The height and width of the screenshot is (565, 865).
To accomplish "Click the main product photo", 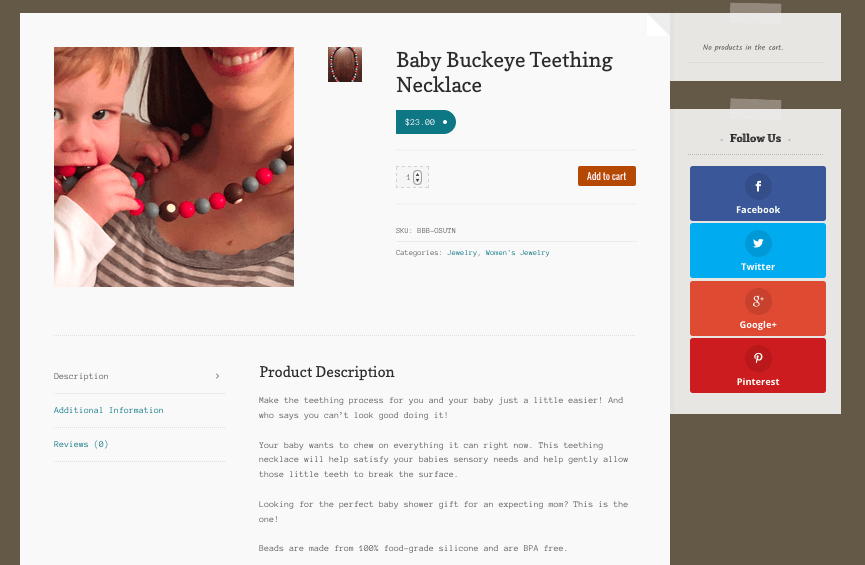I will [174, 167].
